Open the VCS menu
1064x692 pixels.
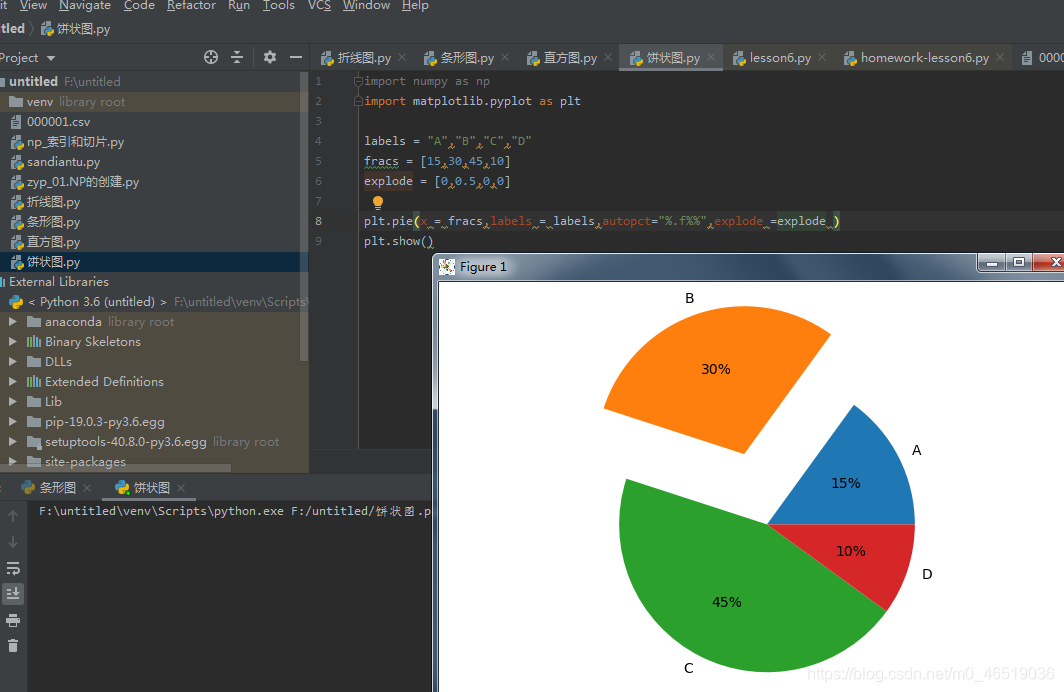(x=319, y=5)
